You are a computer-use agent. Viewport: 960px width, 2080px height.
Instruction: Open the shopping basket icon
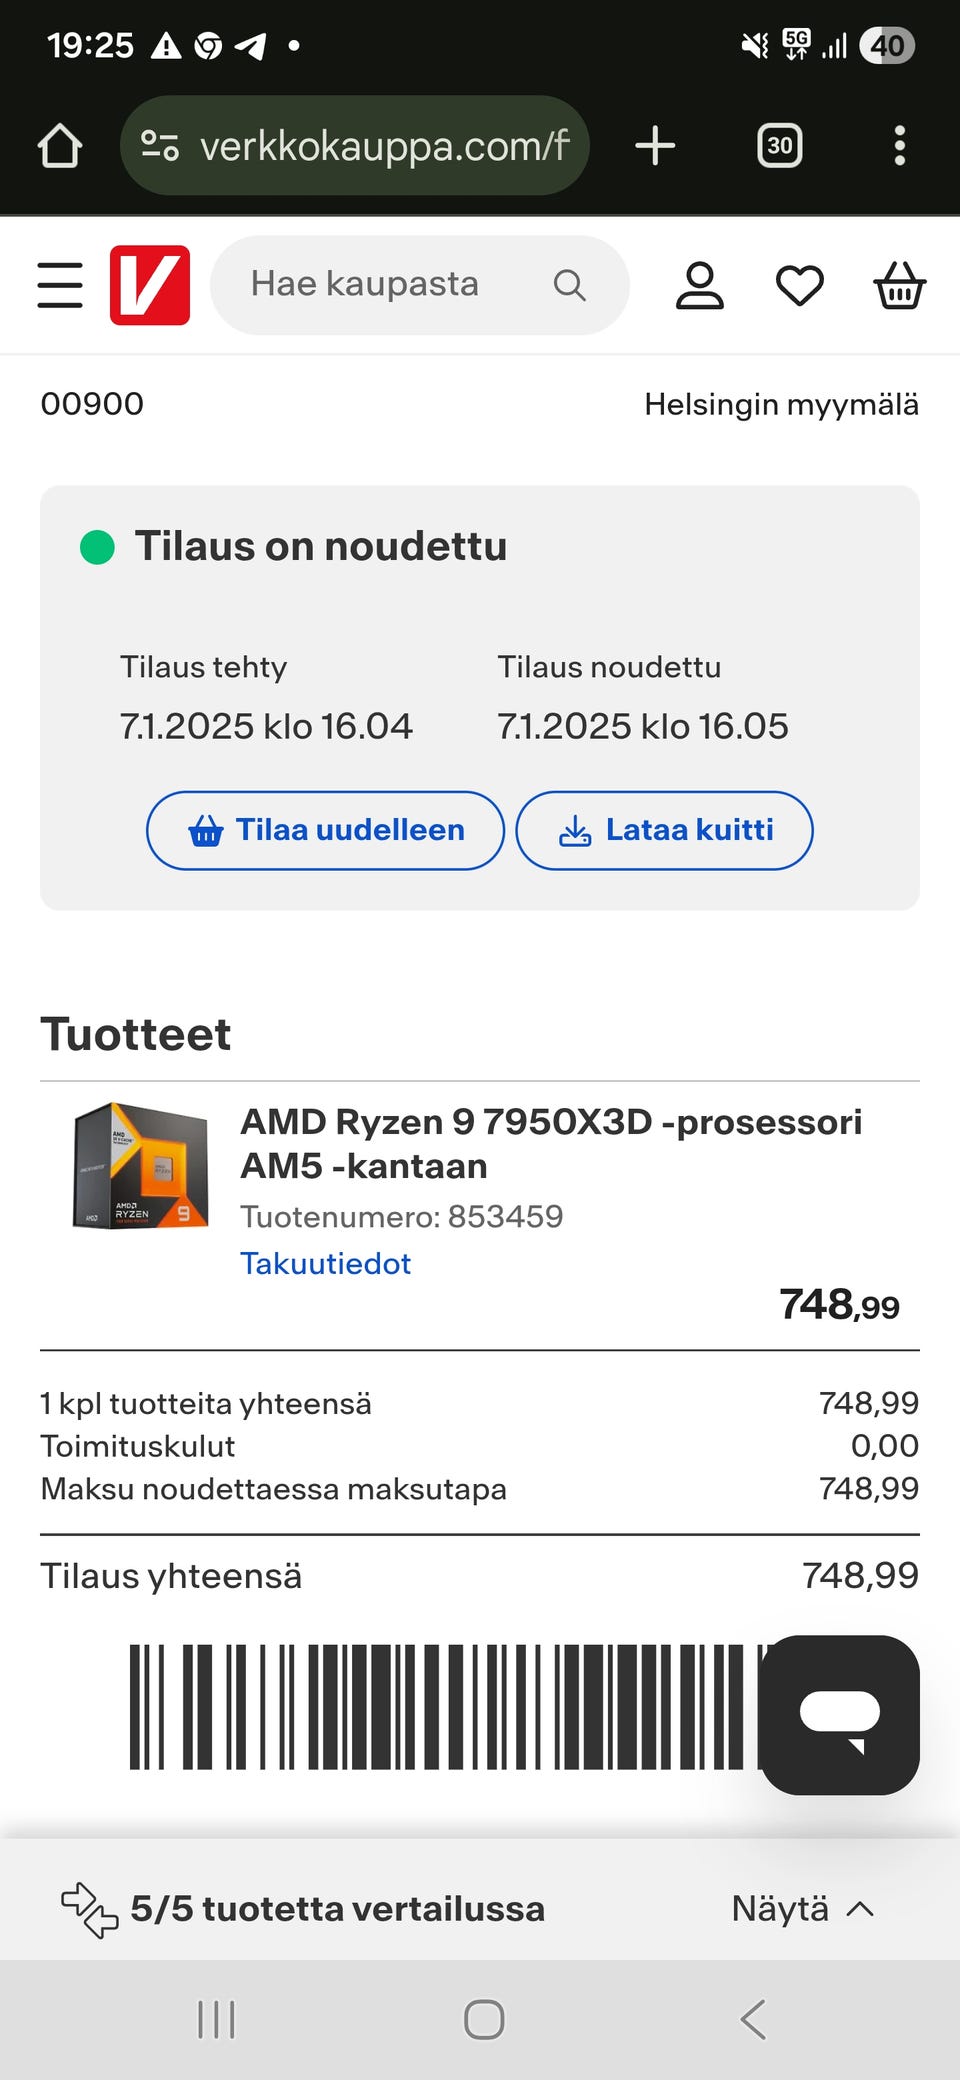point(899,286)
